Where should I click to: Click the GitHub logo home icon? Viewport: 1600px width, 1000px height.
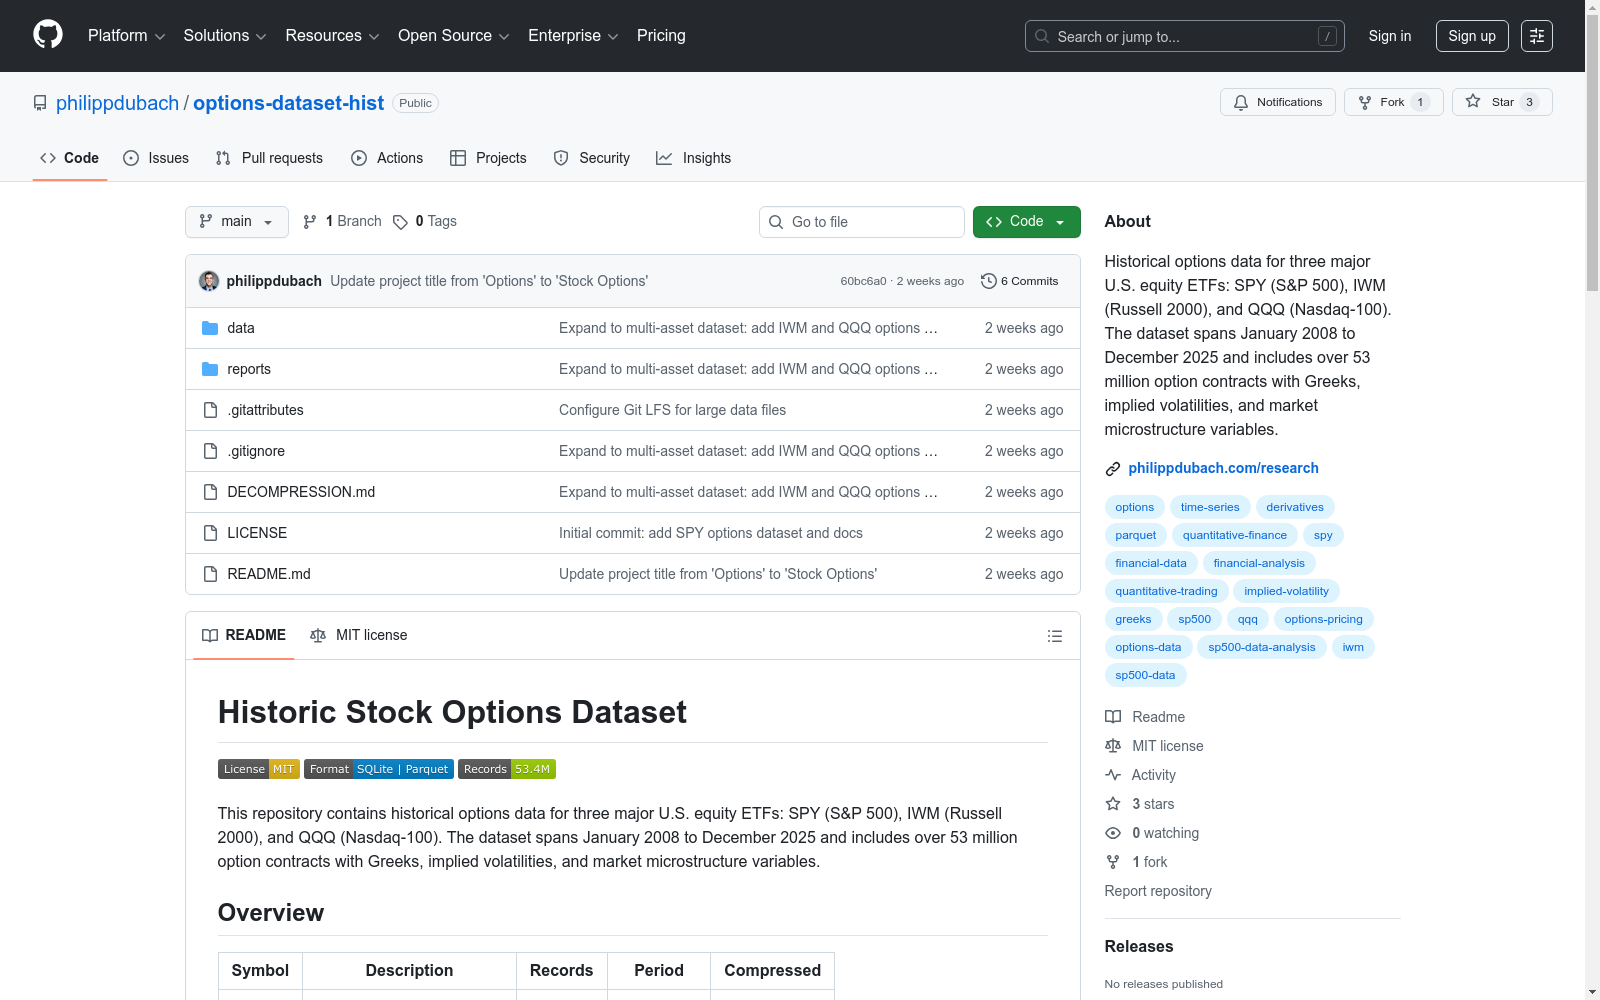(x=48, y=35)
